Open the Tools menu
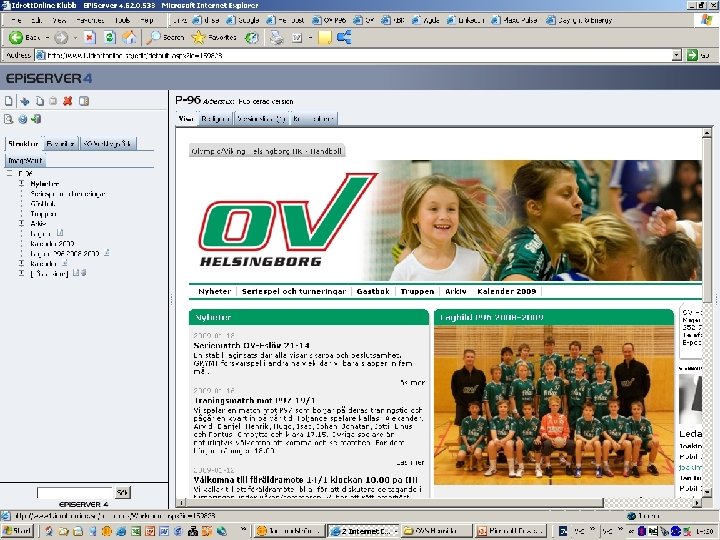Screen dimensions: 720x540 point(122,20)
